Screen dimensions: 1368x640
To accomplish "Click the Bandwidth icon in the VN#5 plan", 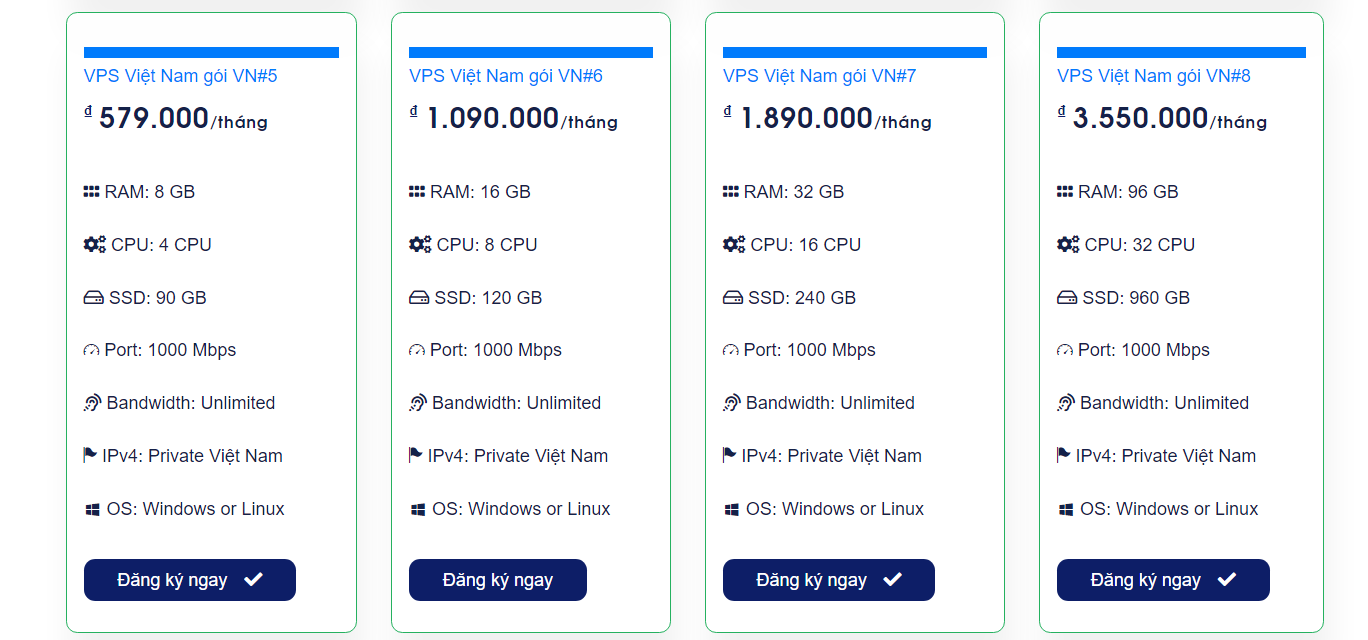I will [93, 404].
